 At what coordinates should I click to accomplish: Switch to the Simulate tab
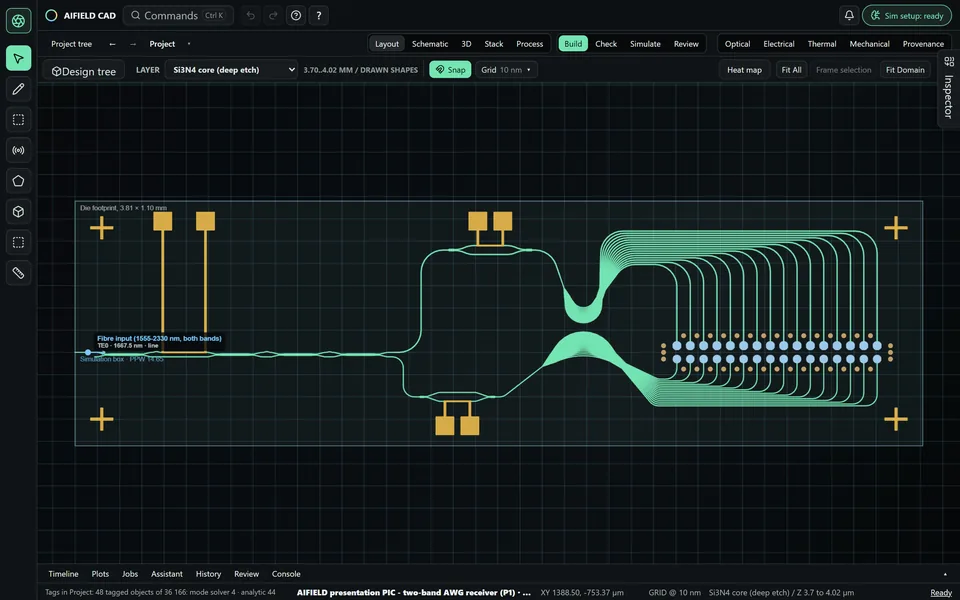point(645,44)
